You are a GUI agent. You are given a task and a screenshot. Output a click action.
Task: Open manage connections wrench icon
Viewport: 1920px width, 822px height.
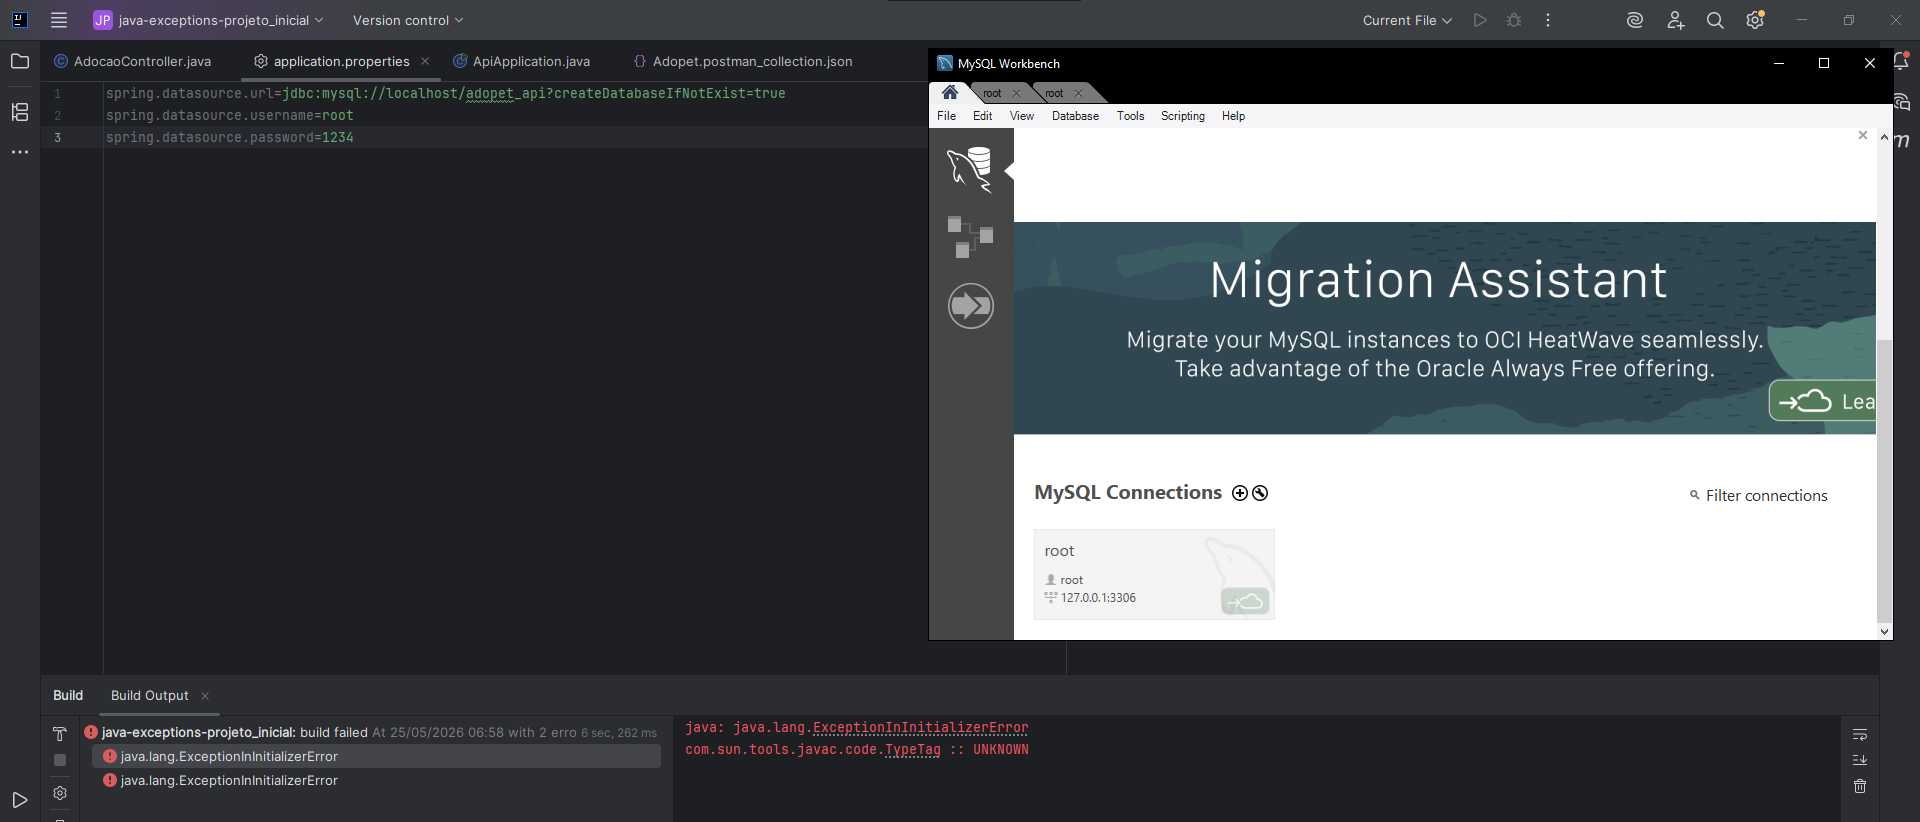pos(1260,493)
